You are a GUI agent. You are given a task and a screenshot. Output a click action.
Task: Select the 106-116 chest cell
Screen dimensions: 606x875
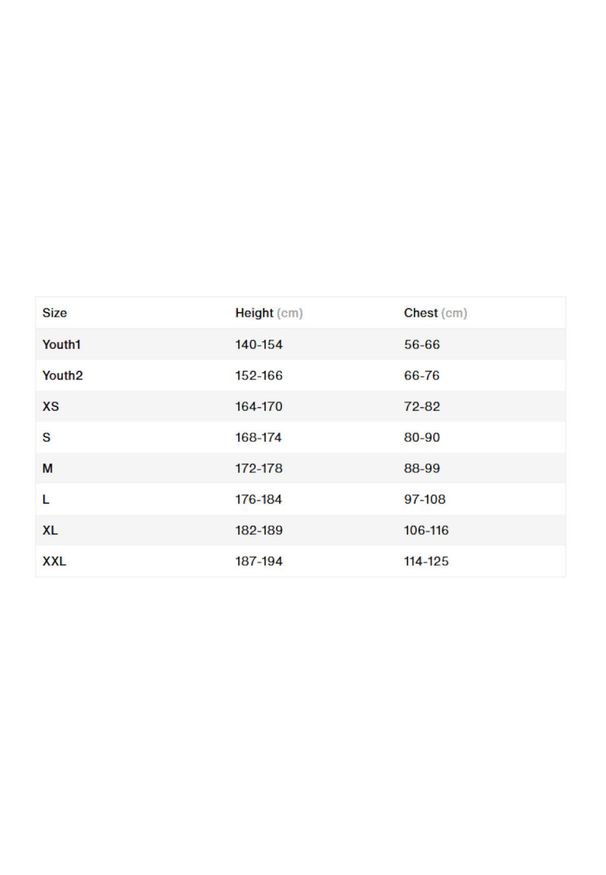(x=426, y=530)
